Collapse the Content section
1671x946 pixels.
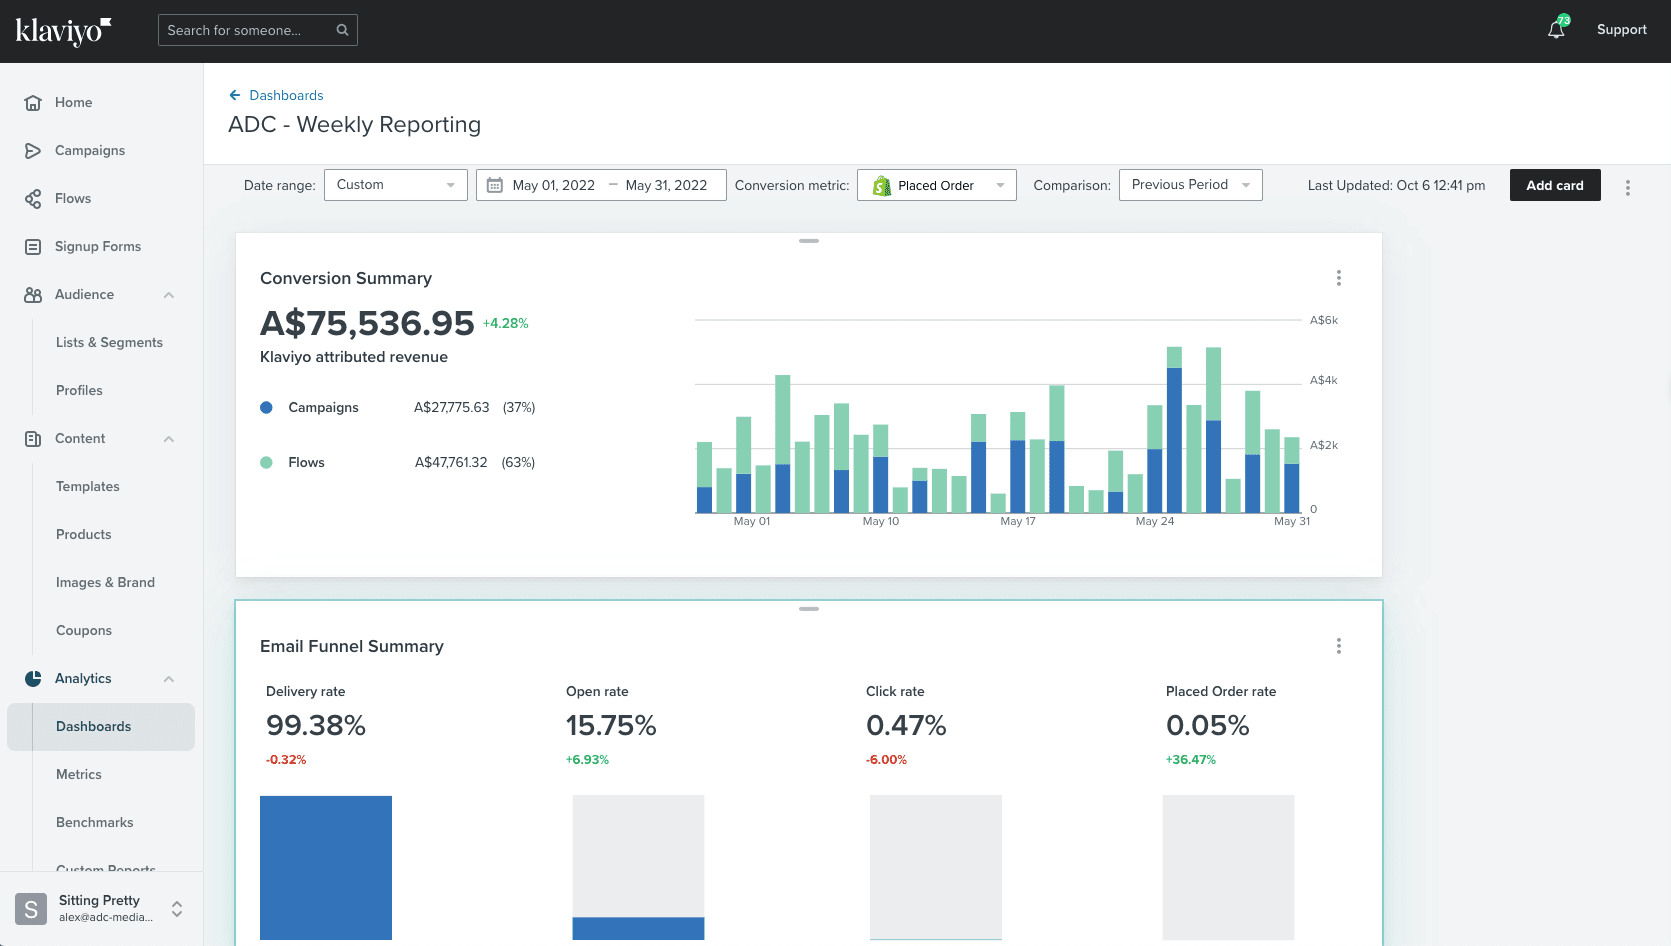pos(169,439)
